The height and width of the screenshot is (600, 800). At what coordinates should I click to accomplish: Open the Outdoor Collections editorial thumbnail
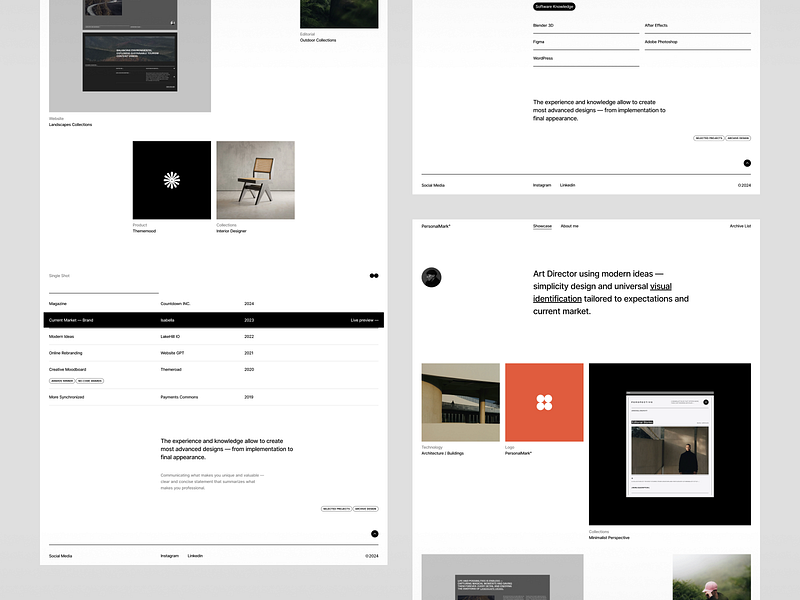coord(339,14)
